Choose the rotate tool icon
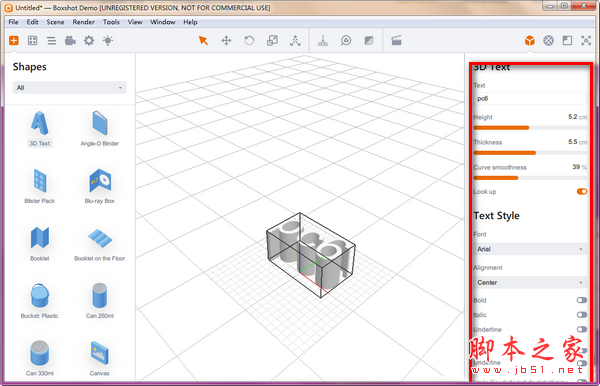Viewport: 600px width, 386px height. (x=249, y=40)
